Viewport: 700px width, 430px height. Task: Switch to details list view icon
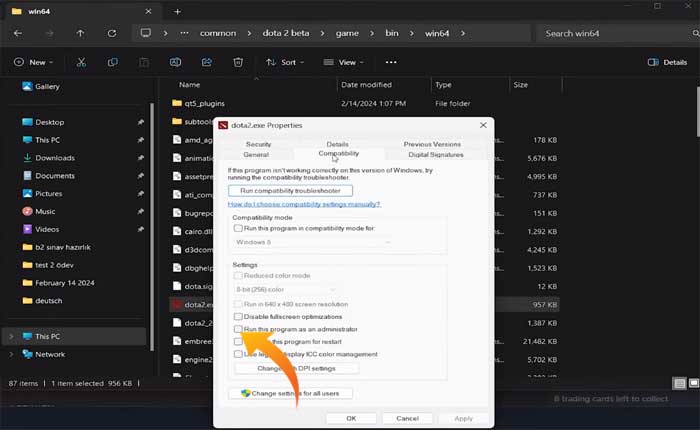(x=679, y=384)
